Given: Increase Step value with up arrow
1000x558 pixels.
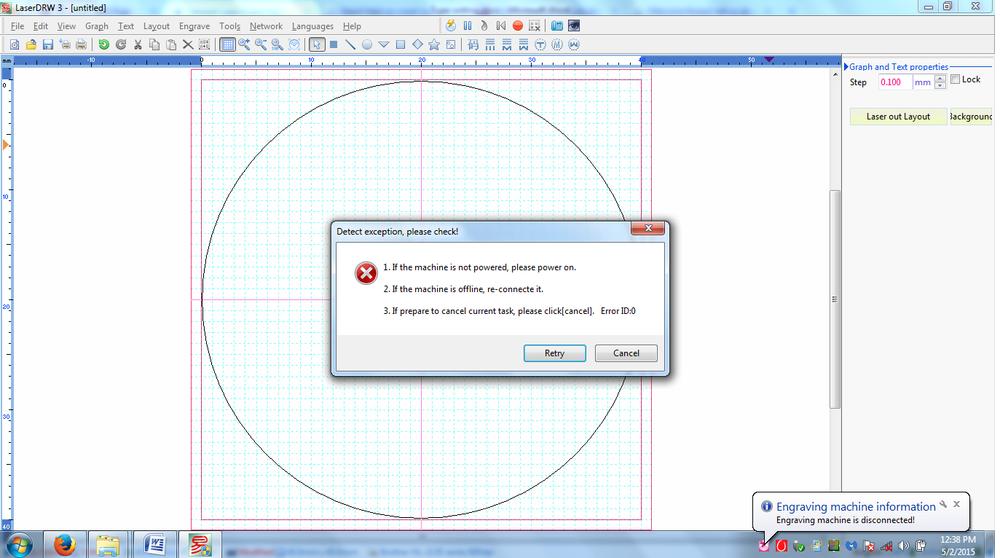Looking at the screenshot, I should click(x=940, y=78).
